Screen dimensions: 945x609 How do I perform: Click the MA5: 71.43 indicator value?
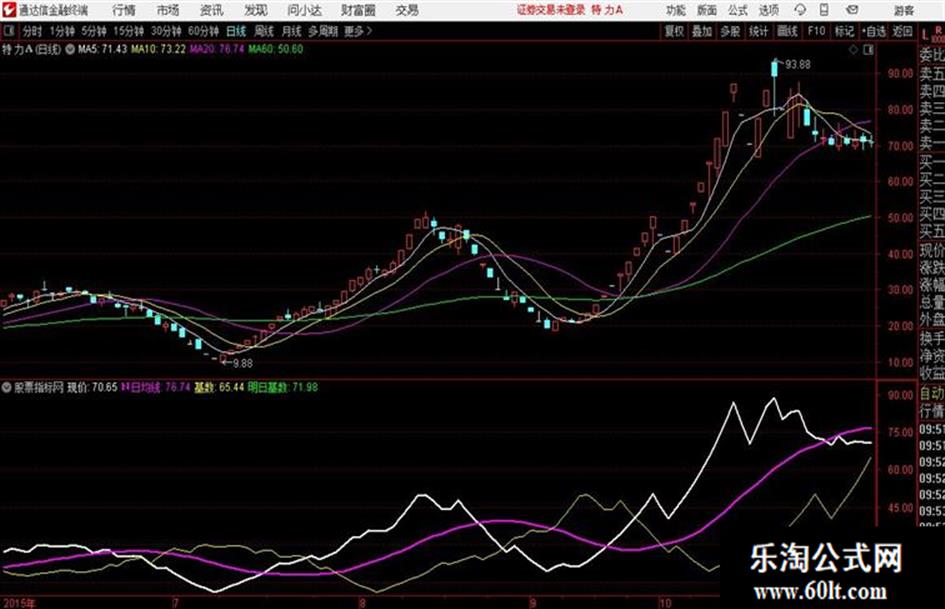[x=102, y=49]
